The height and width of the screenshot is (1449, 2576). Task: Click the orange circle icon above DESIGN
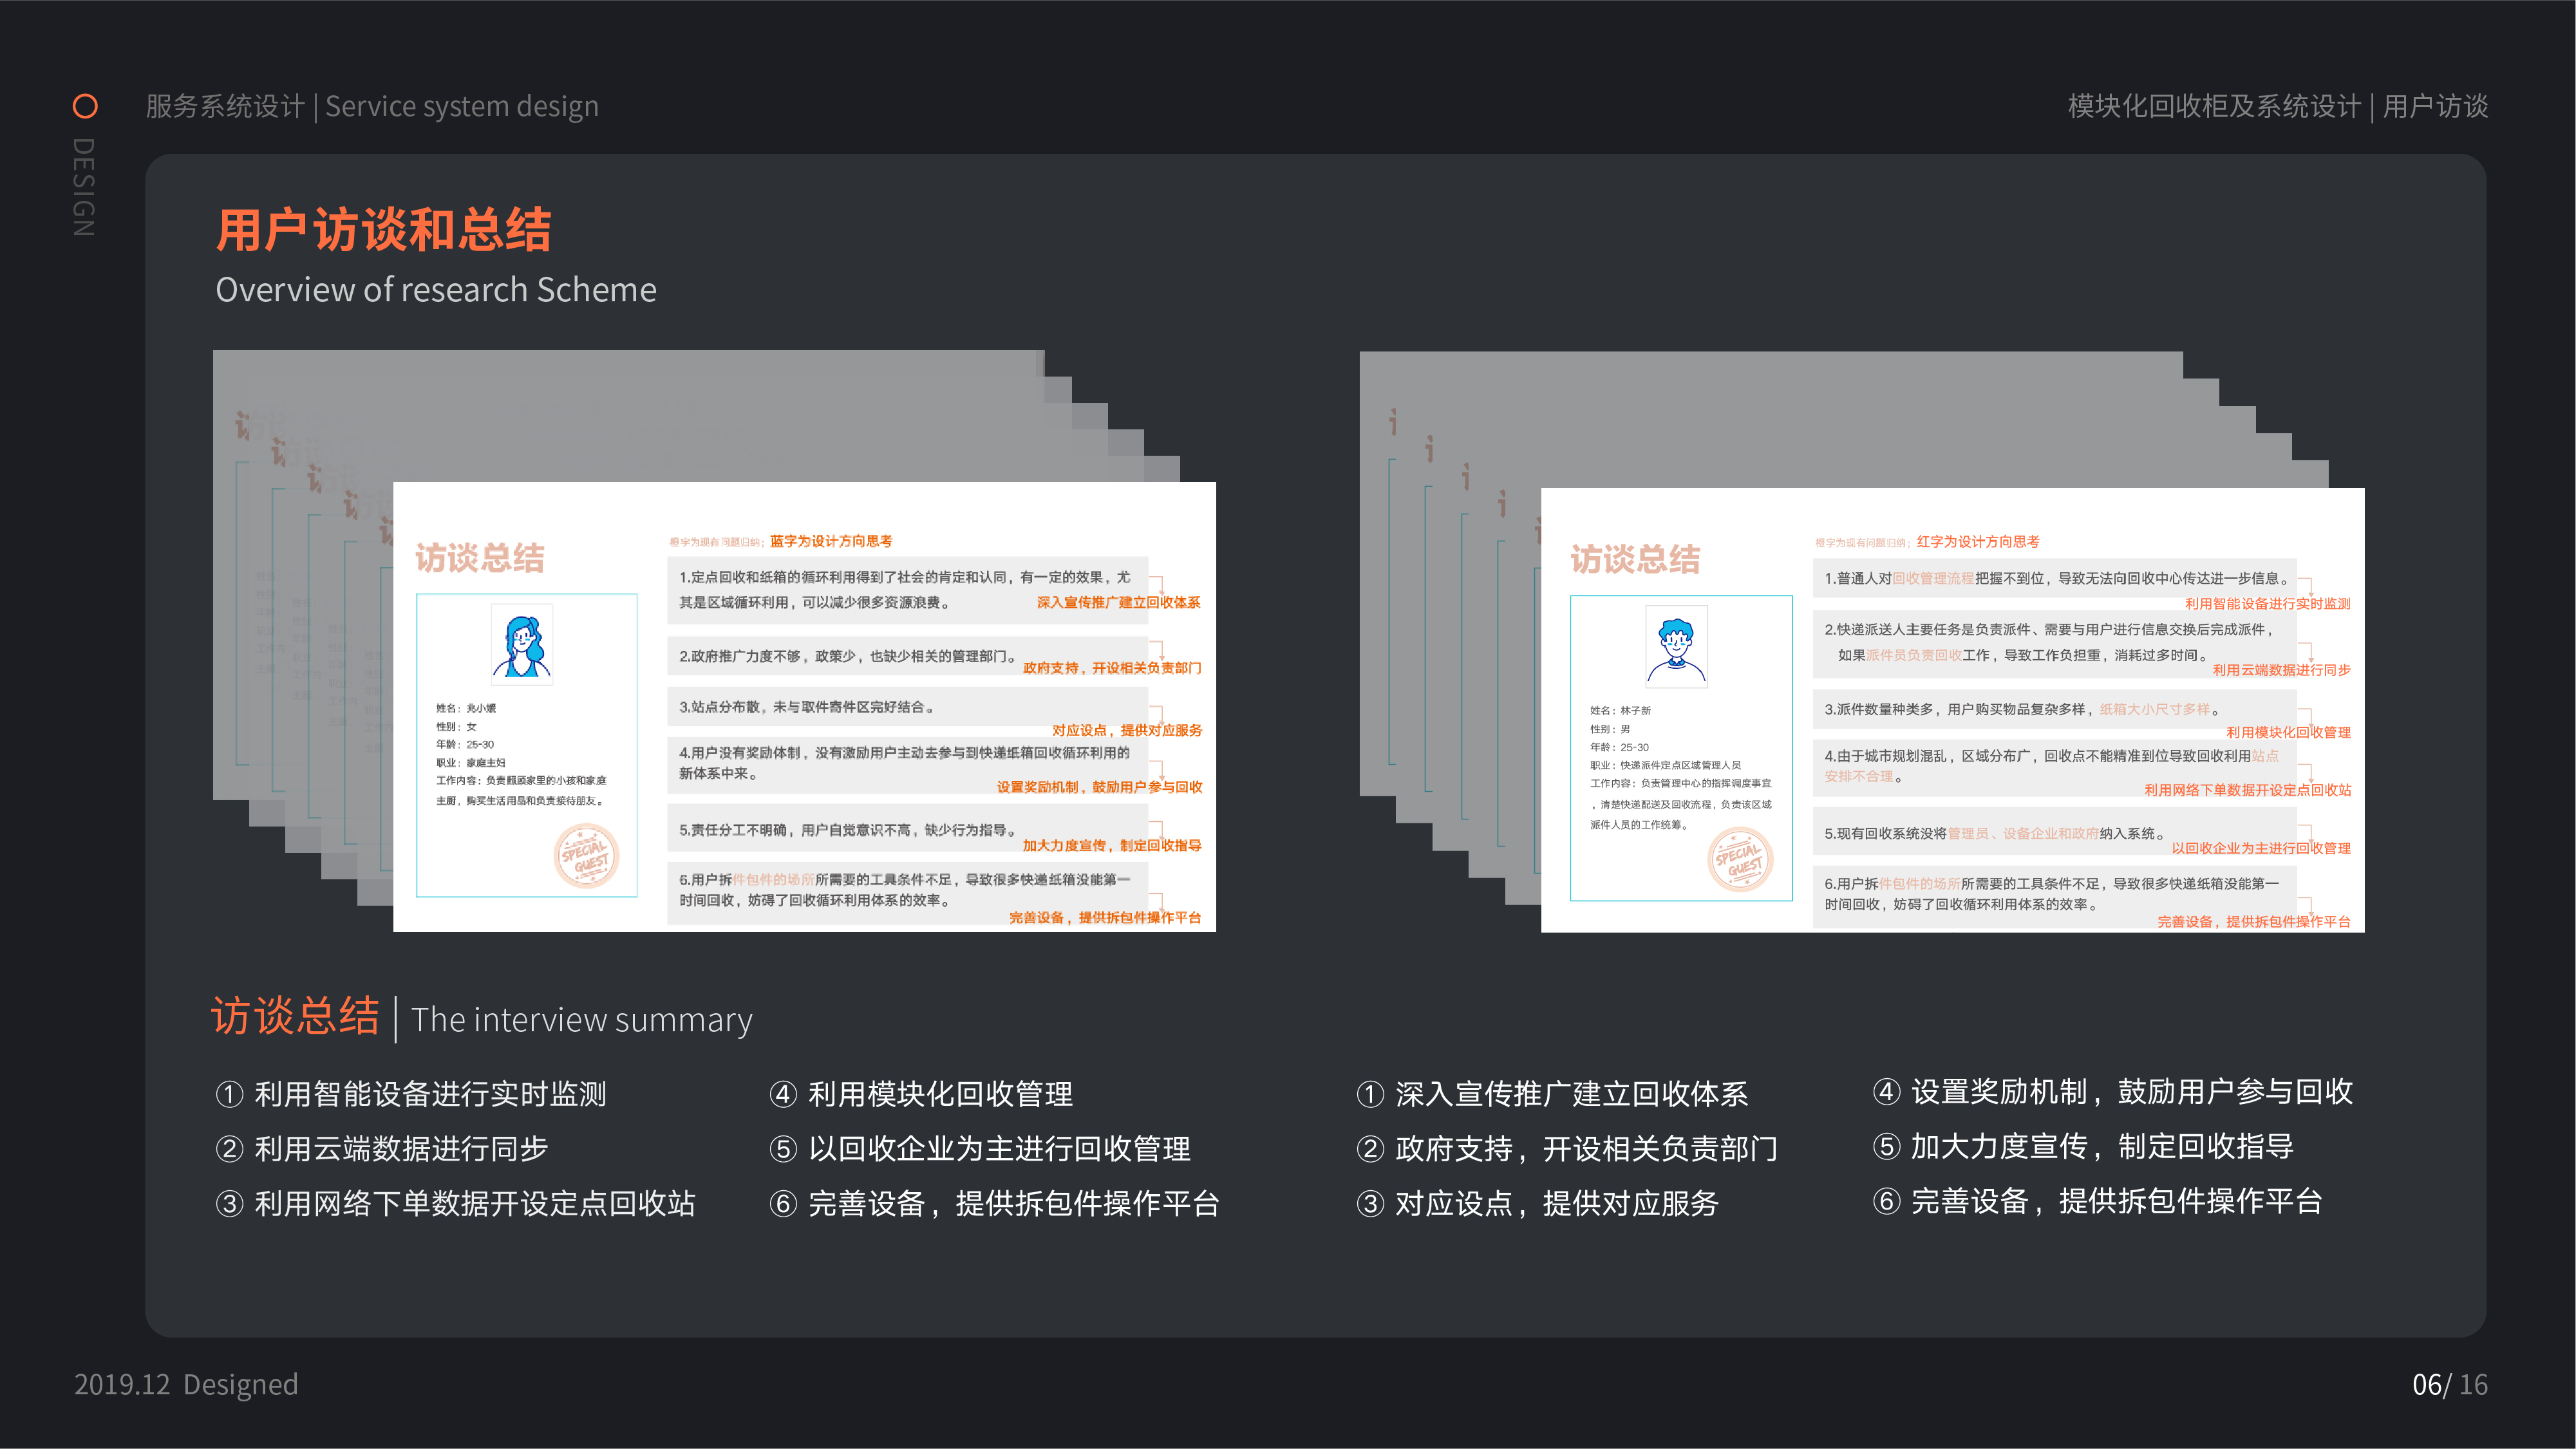(x=85, y=106)
